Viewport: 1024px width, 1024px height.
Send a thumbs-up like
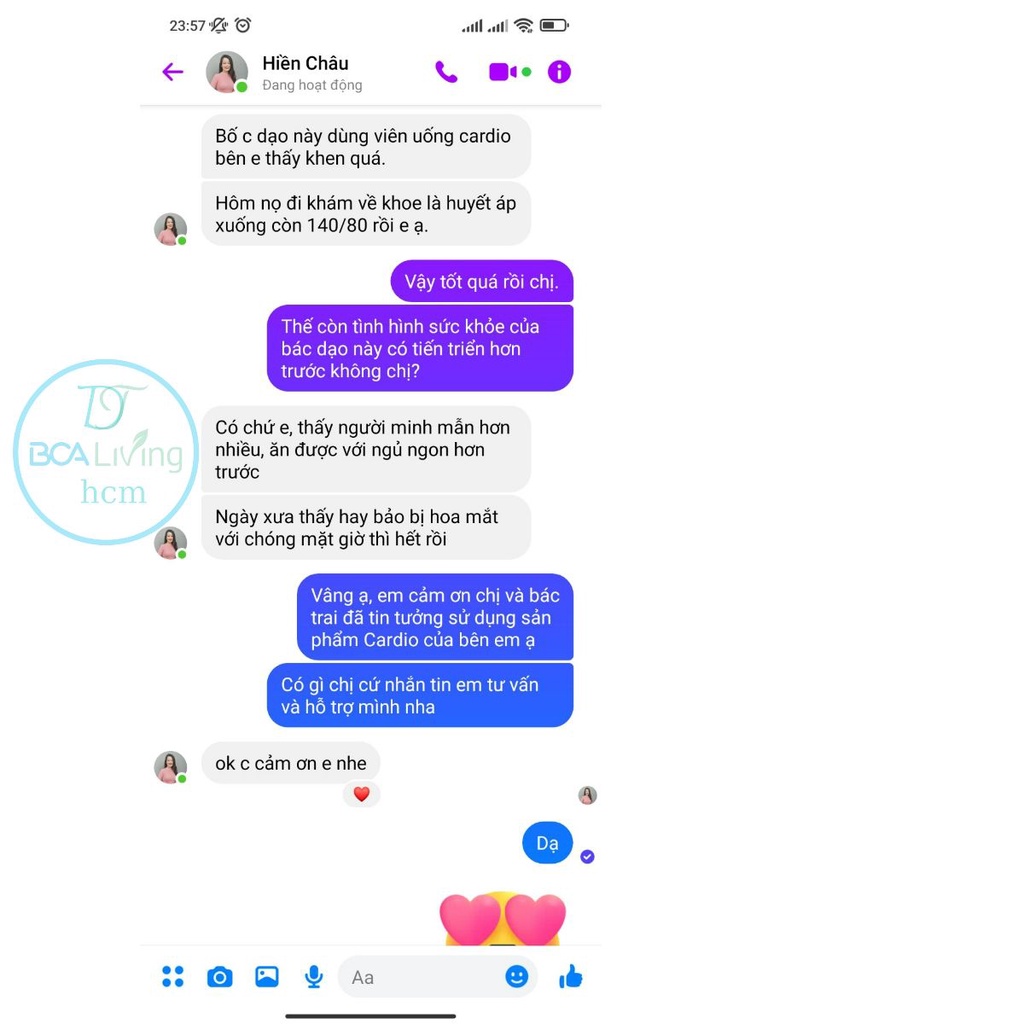click(x=571, y=976)
